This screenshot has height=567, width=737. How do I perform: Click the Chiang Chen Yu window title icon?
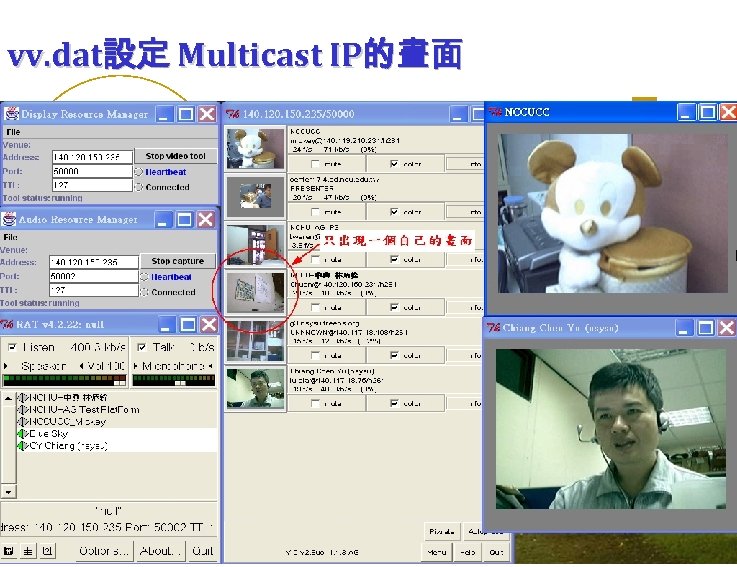point(493,328)
